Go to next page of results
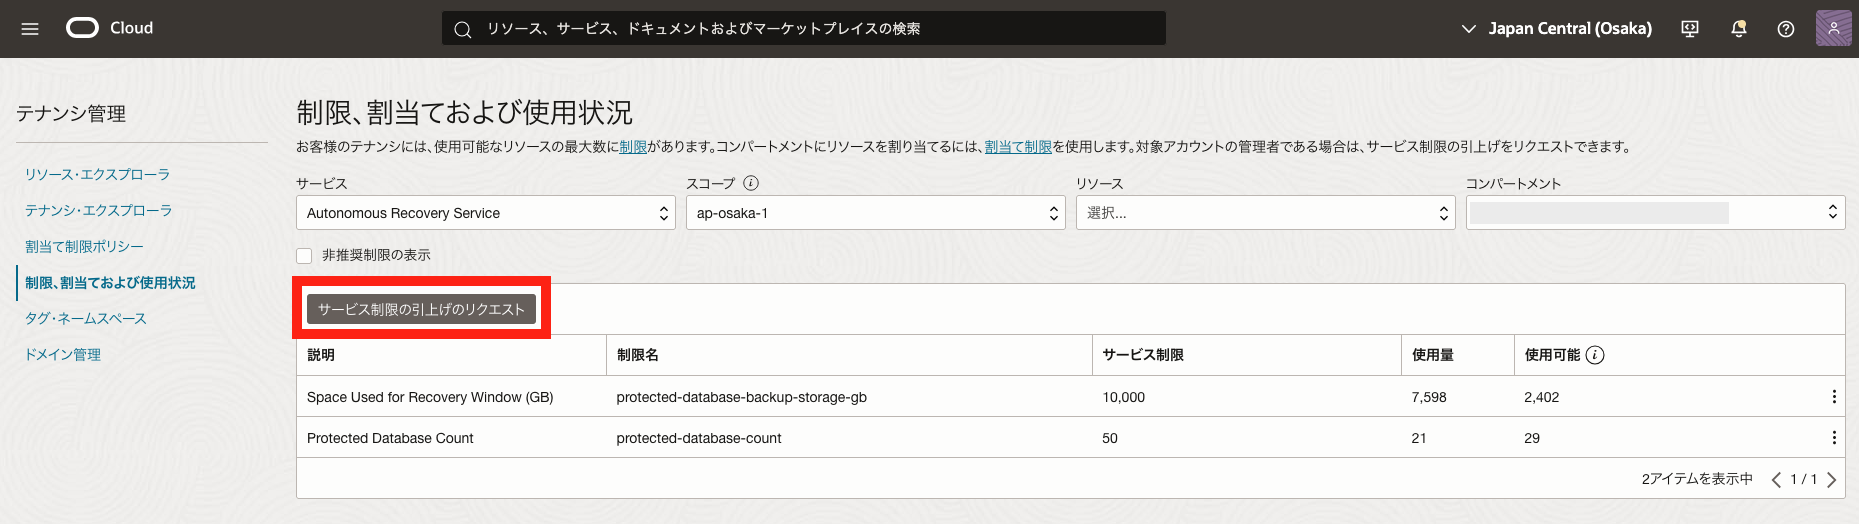Screen dimensions: 1859x524 1832,480
